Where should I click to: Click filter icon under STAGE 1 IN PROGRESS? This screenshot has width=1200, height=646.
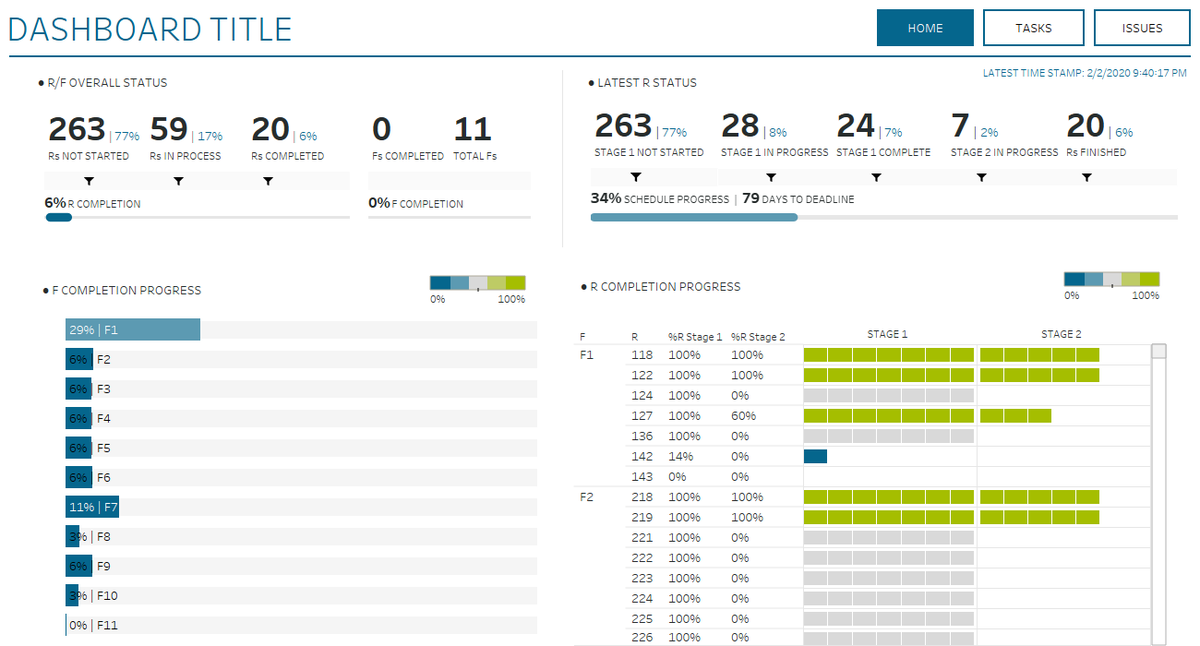(771, 177)
